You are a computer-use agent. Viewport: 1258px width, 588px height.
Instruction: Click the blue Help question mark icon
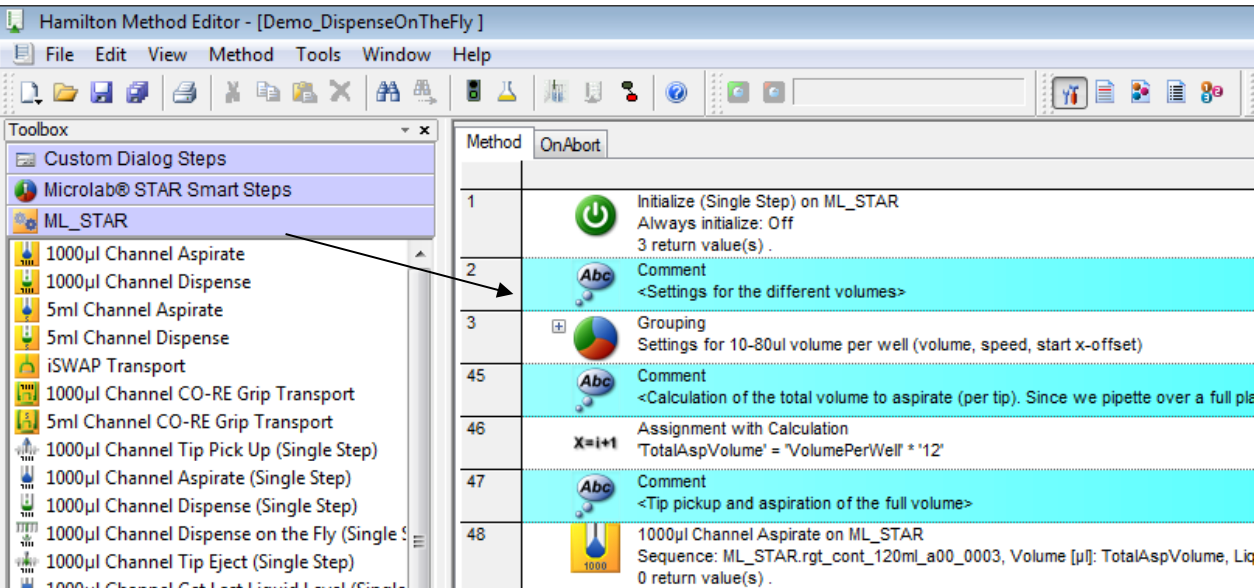click(x=677, y=93)
